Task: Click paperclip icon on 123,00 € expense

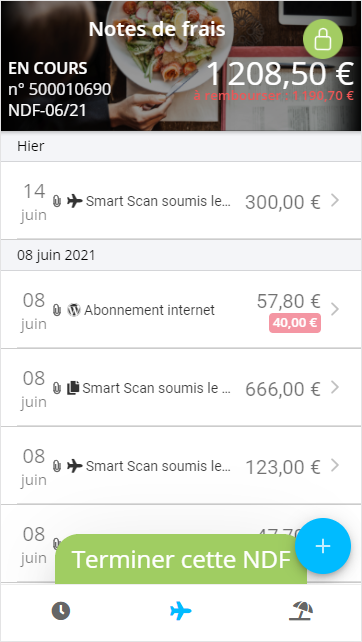Action: click(x=57, y=466)
